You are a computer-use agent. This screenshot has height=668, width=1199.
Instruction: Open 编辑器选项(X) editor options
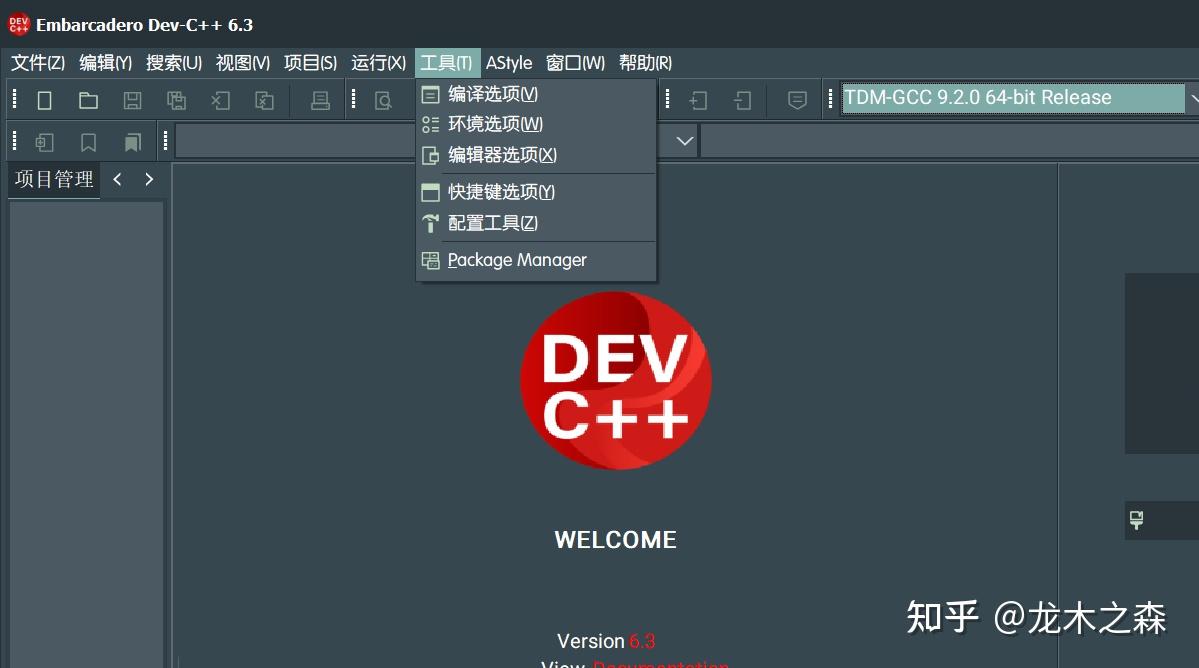click(x=536, y=155)
